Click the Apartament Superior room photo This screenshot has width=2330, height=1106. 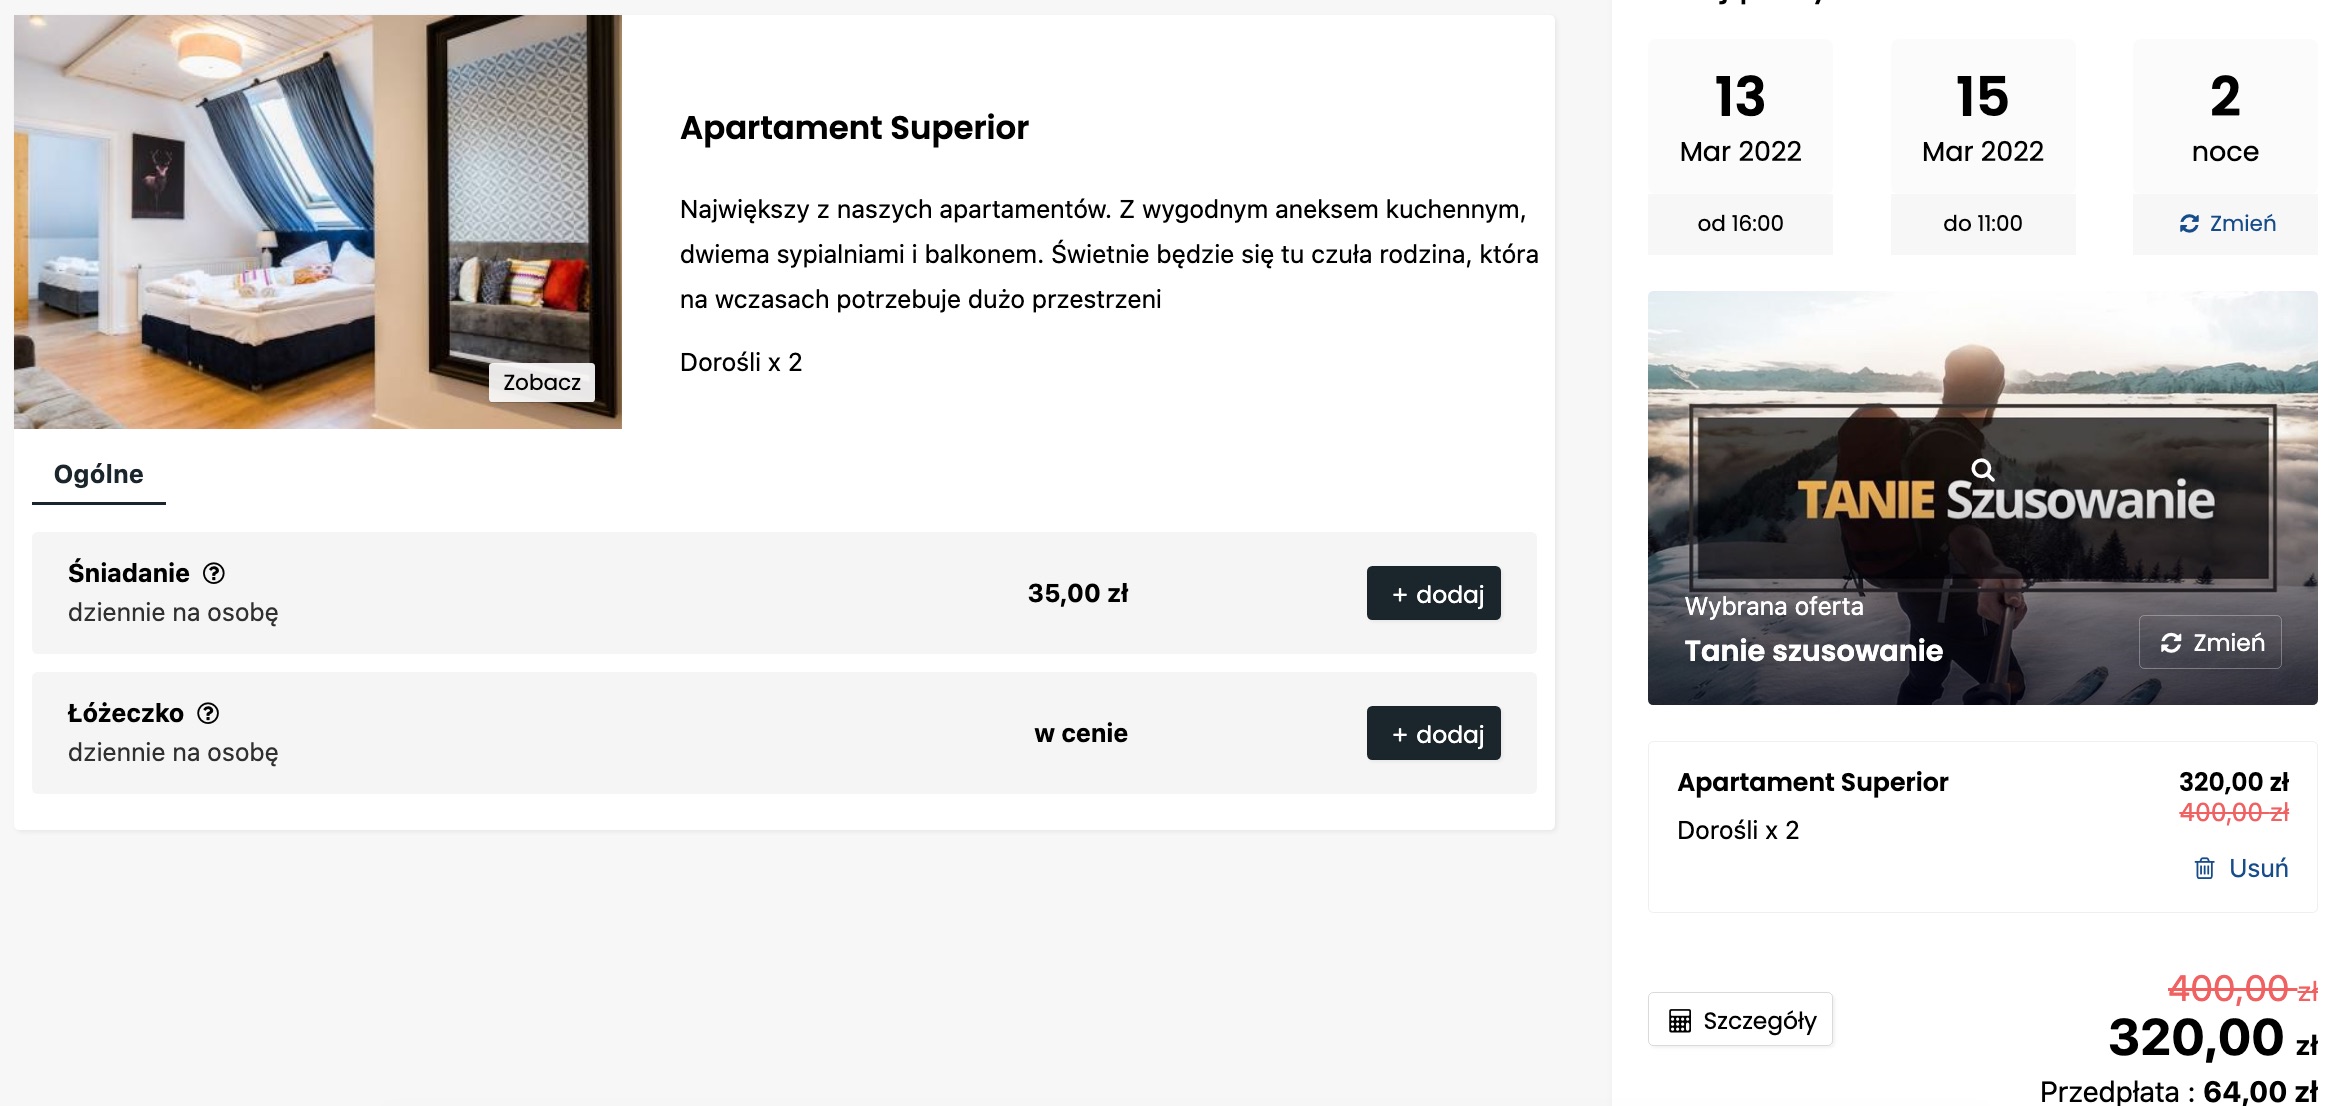[318, 222]
